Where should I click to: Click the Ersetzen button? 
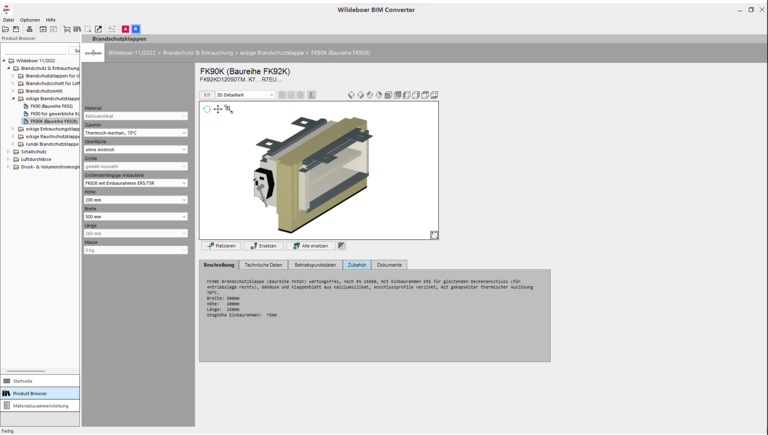(264, 246)
